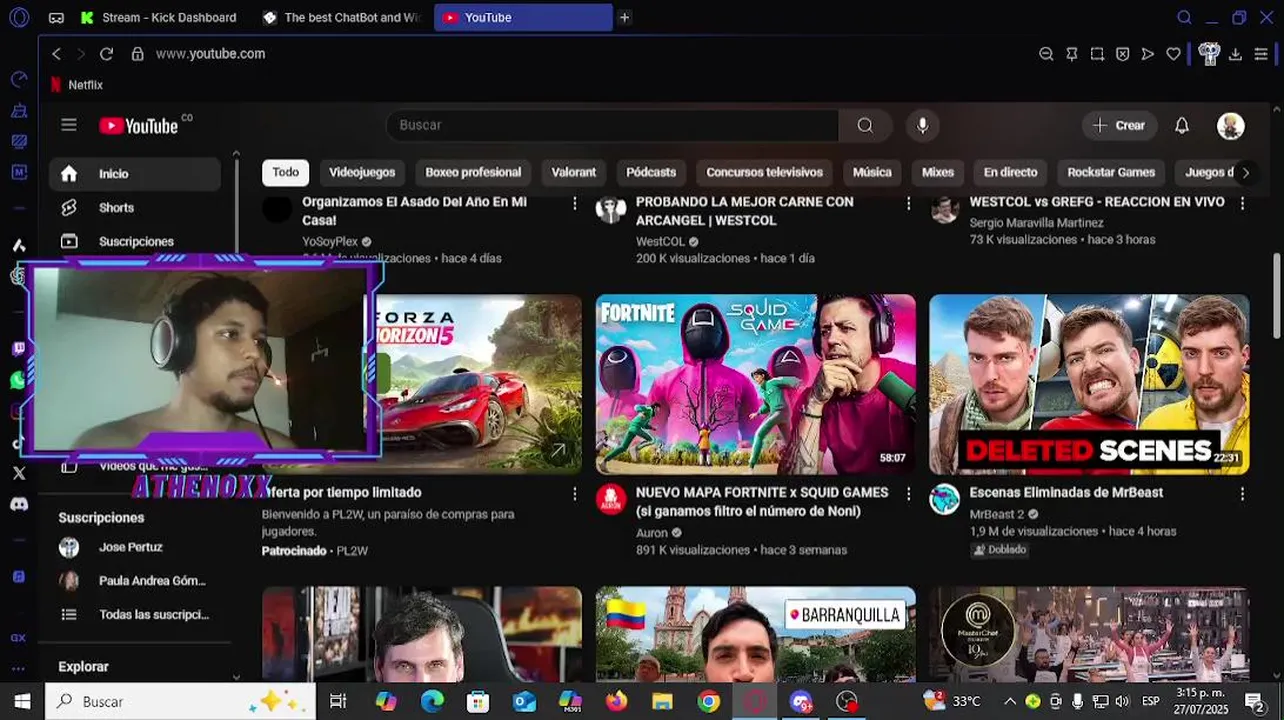Select the Todo filter chip
Screen dimensions: 1284x720
click(286, 172)
